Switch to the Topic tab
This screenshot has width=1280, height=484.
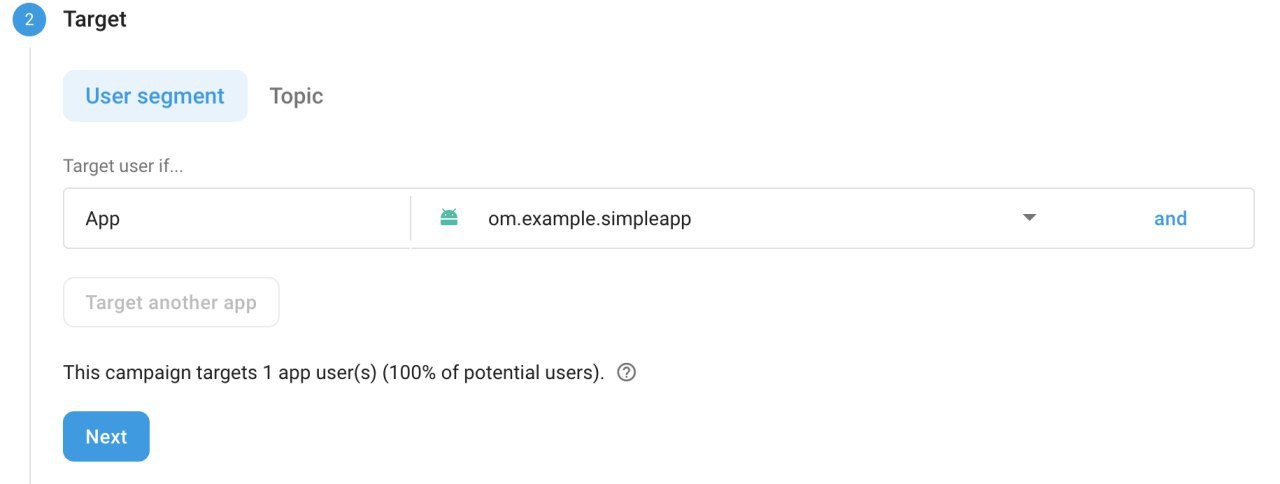296,96
